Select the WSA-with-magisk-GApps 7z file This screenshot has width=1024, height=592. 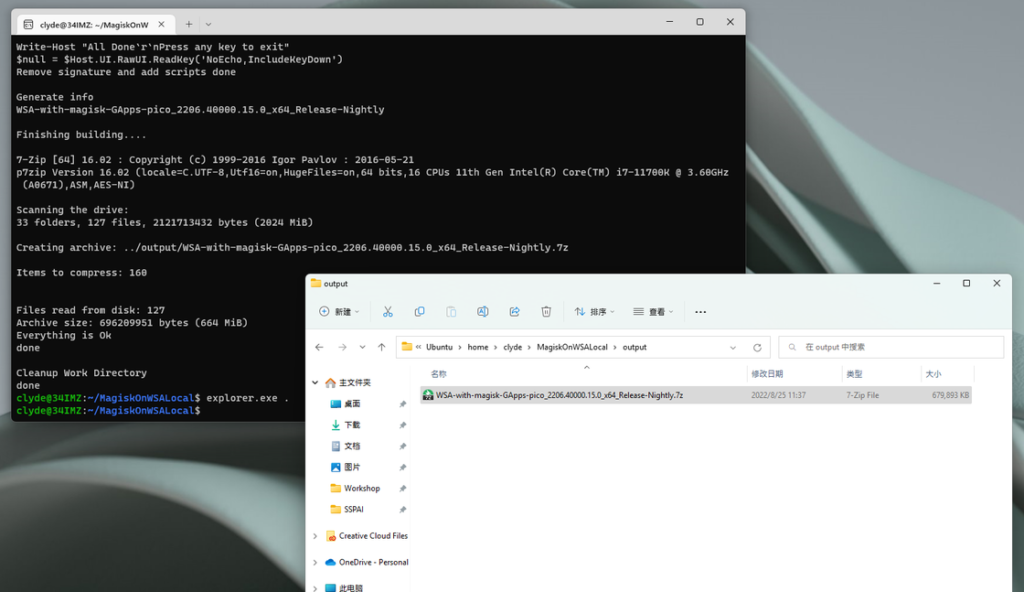click(x=559, y=395)
